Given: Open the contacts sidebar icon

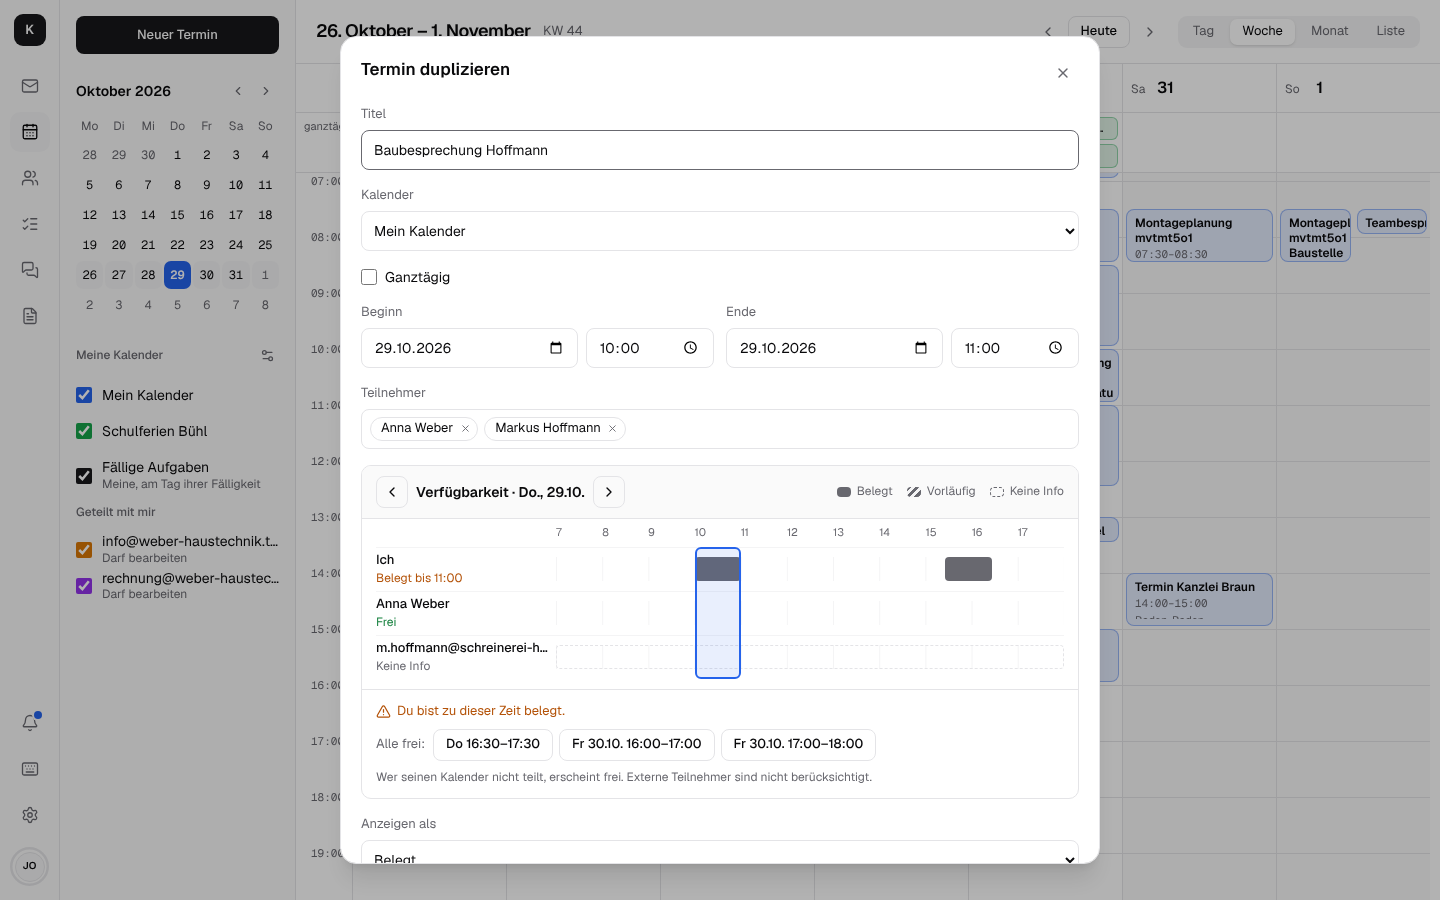Looking at the screenshot, I should tap(30, 178).
